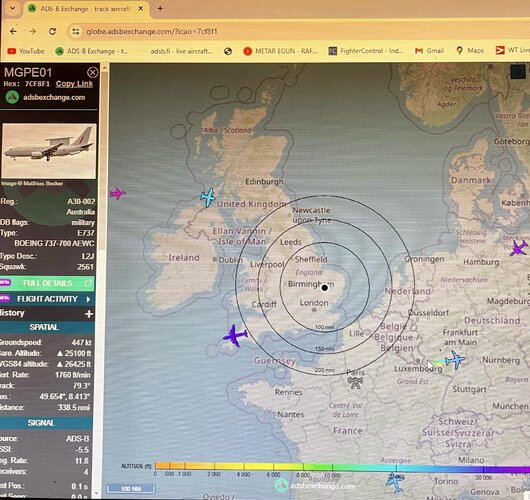Open the browser tab search dropdown
This screenshot has height=500, width=530.
pyautogui.click(x=13, y=8)
